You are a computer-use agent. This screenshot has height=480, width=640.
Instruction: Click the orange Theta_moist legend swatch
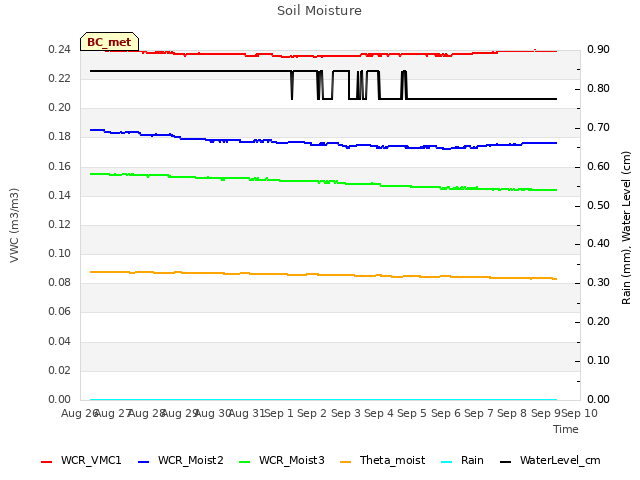pyautogui.click(x=345, y=462)
